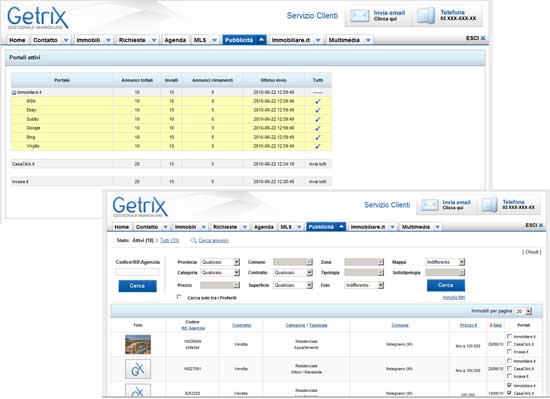Open the placeholder thumbnail of the Attico / Mansarda listing
Viewport: 550px width, 399px height.
click(138, 369)
